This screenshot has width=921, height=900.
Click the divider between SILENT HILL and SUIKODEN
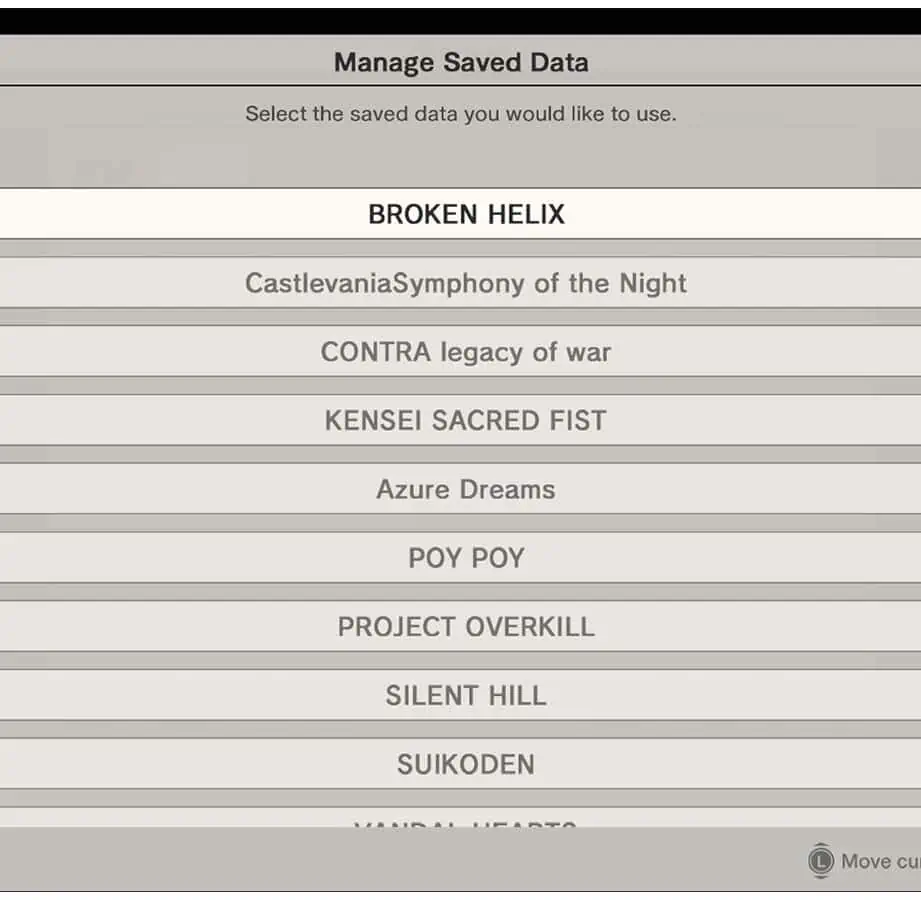tap(460, 730)
